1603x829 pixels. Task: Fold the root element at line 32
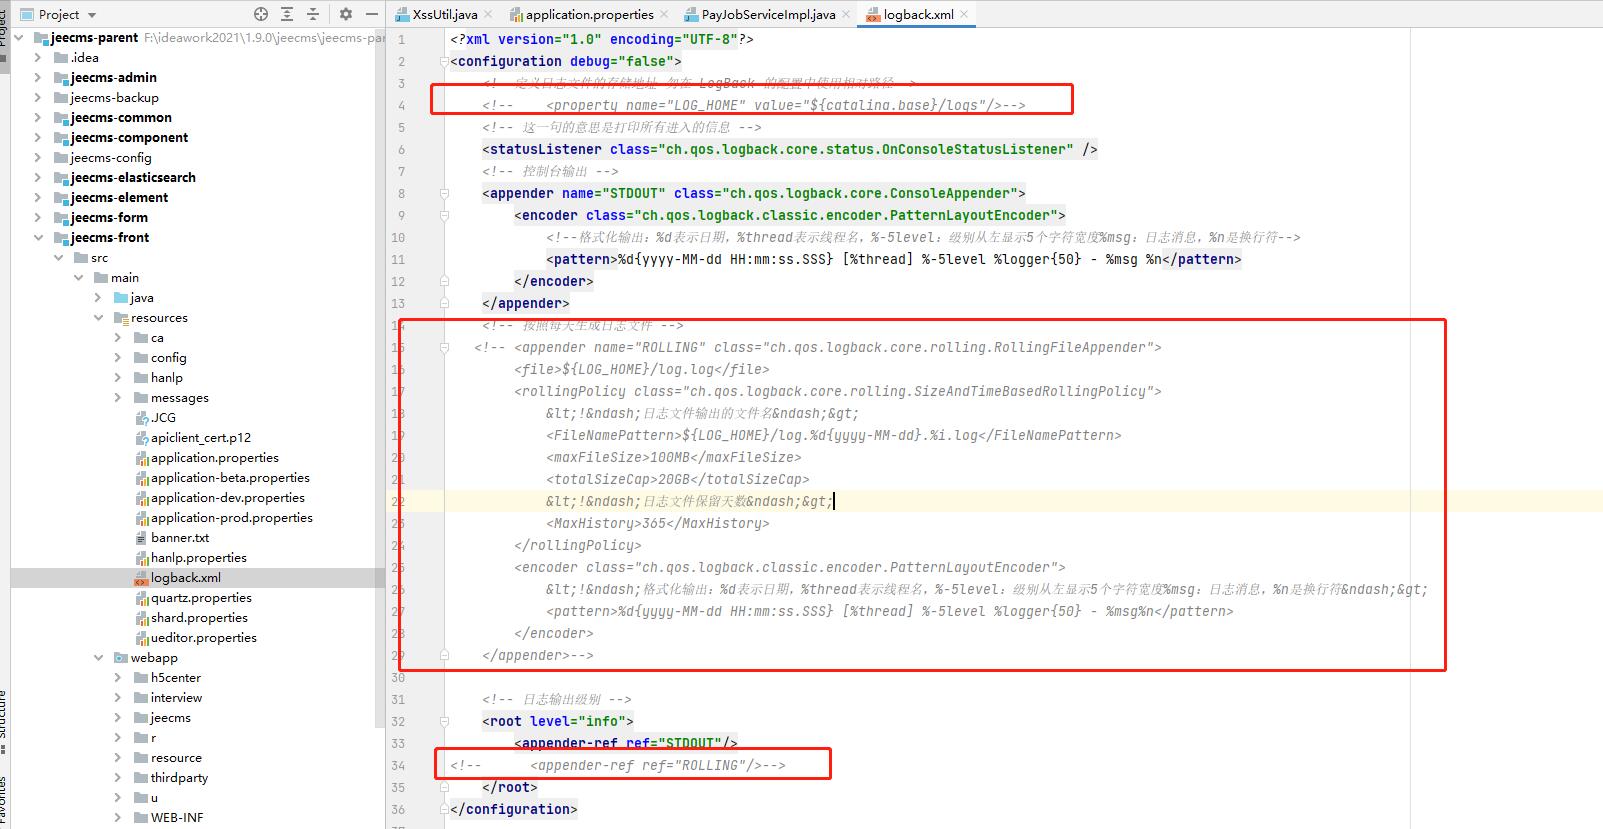point(444,722)
